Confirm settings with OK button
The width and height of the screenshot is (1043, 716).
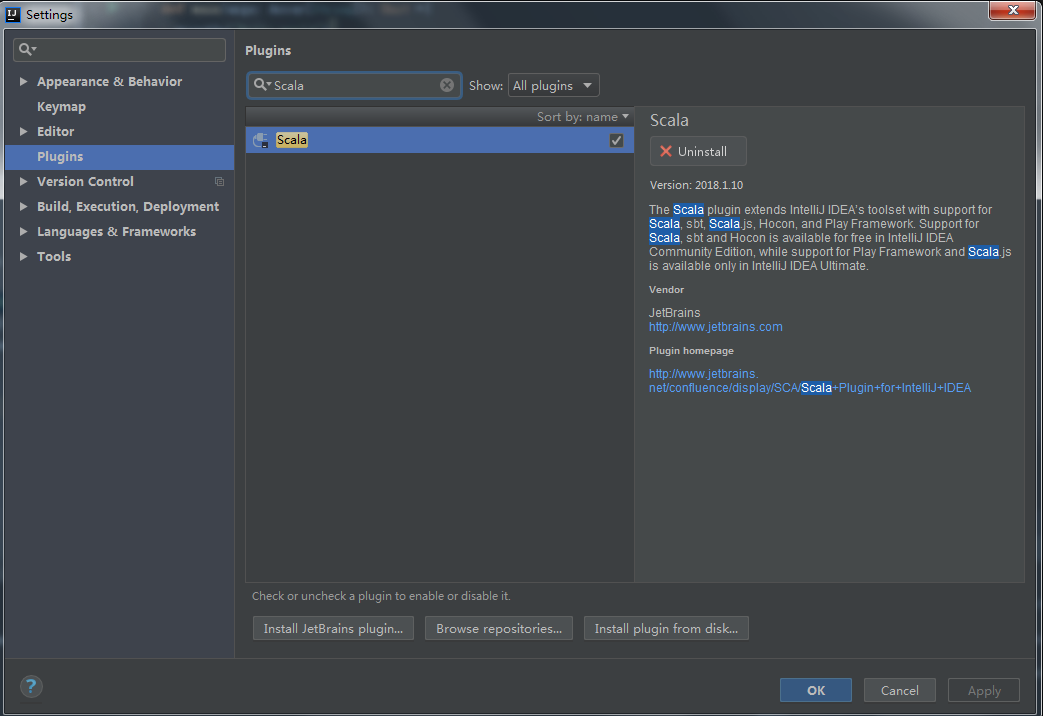pyautogui.click(x=816, y=690)
